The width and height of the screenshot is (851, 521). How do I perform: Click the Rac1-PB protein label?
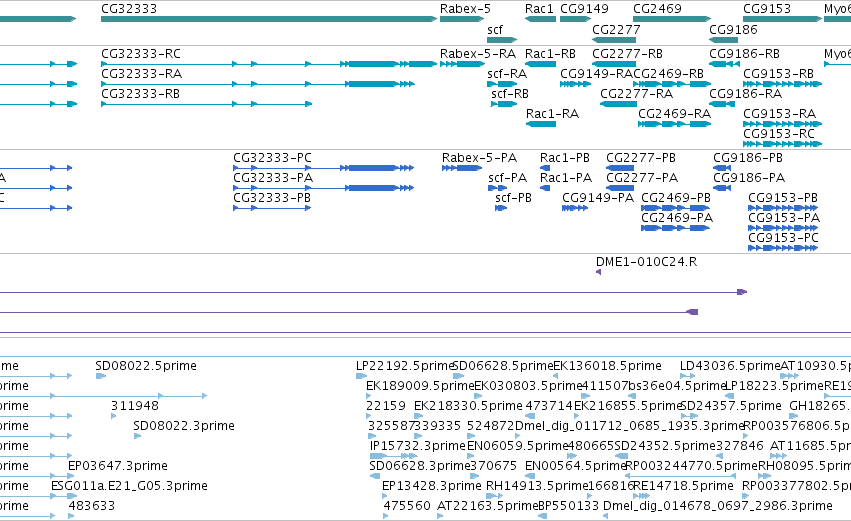(x=564, y=158)
